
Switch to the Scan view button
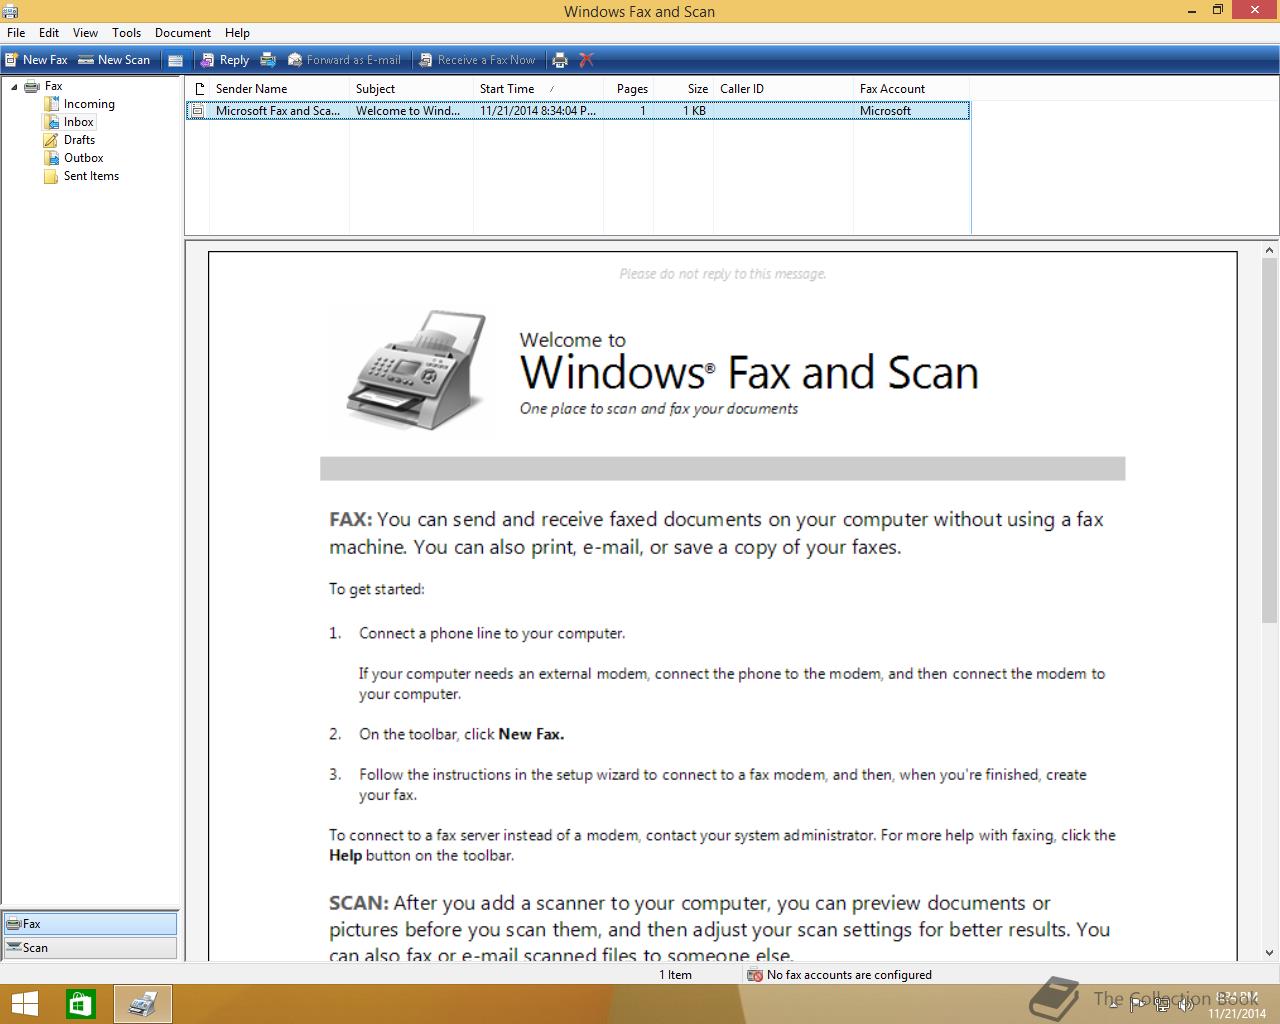click(x=90, y=948)
